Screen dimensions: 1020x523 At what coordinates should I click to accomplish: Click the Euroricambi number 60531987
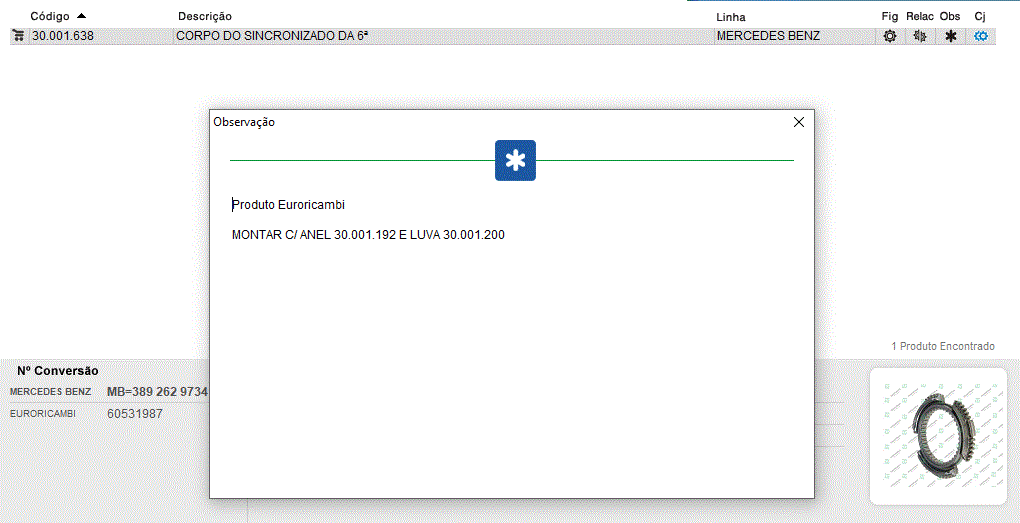tap(135, 414)
